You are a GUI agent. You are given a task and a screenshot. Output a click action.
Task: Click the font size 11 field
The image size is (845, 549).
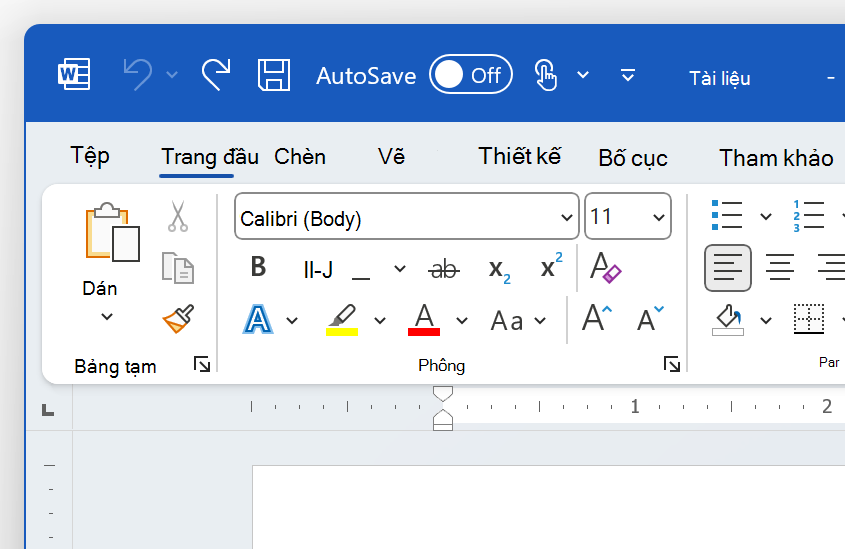(x=628, y=217)
